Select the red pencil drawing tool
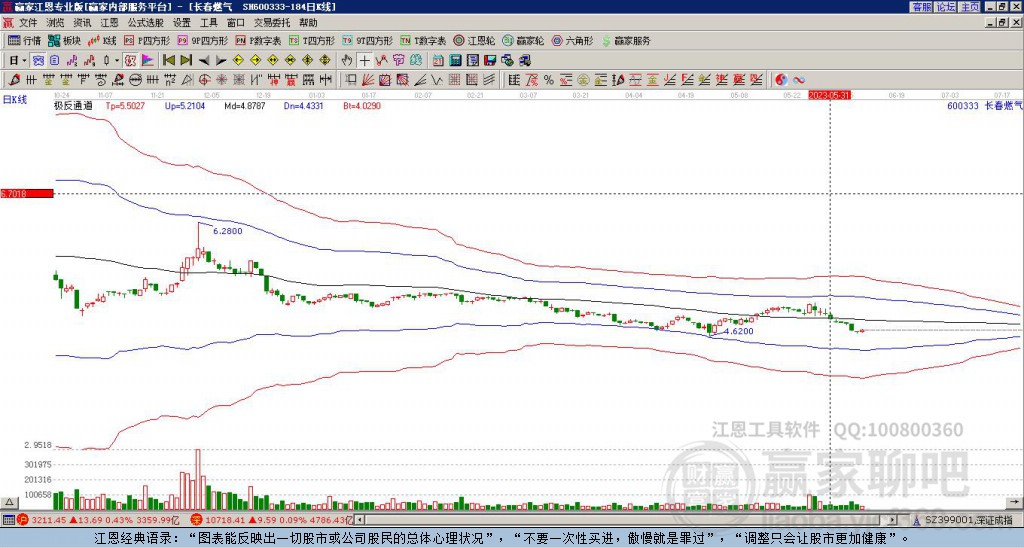Screen dimensions: 1024x548 point(15,80)
